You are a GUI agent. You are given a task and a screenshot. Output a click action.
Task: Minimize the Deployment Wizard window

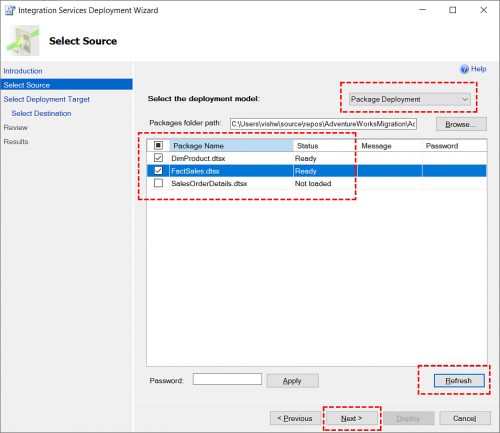(x=422, y=10)
